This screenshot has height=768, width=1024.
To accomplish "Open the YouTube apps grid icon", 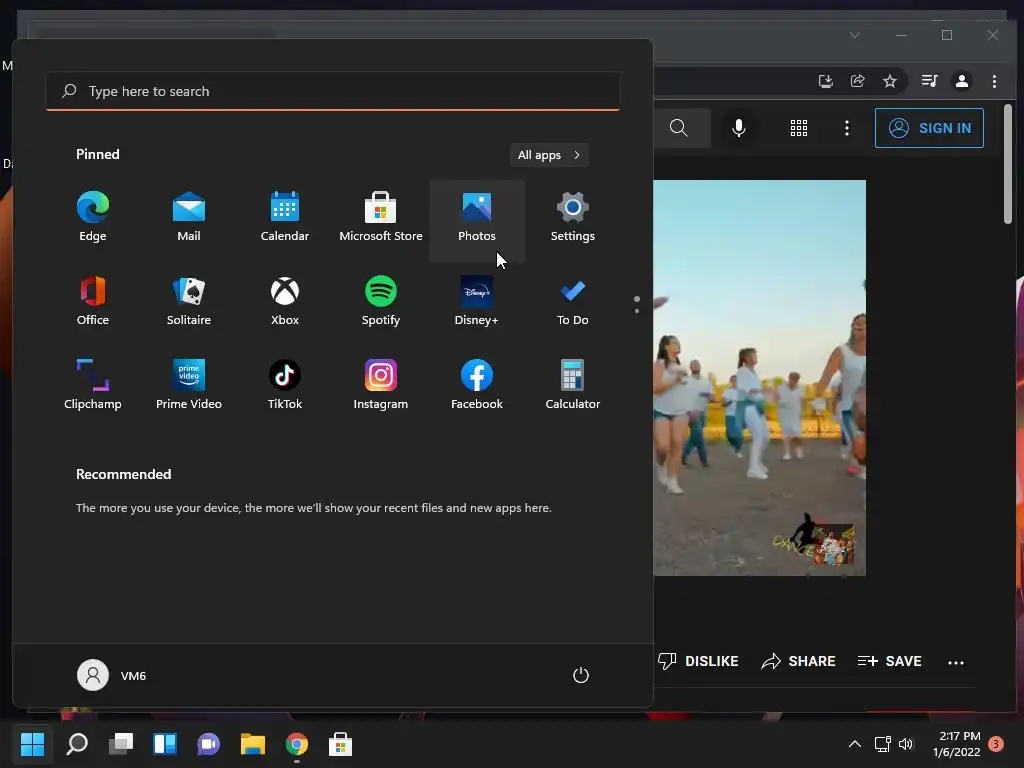I will [x=799, y=128].
